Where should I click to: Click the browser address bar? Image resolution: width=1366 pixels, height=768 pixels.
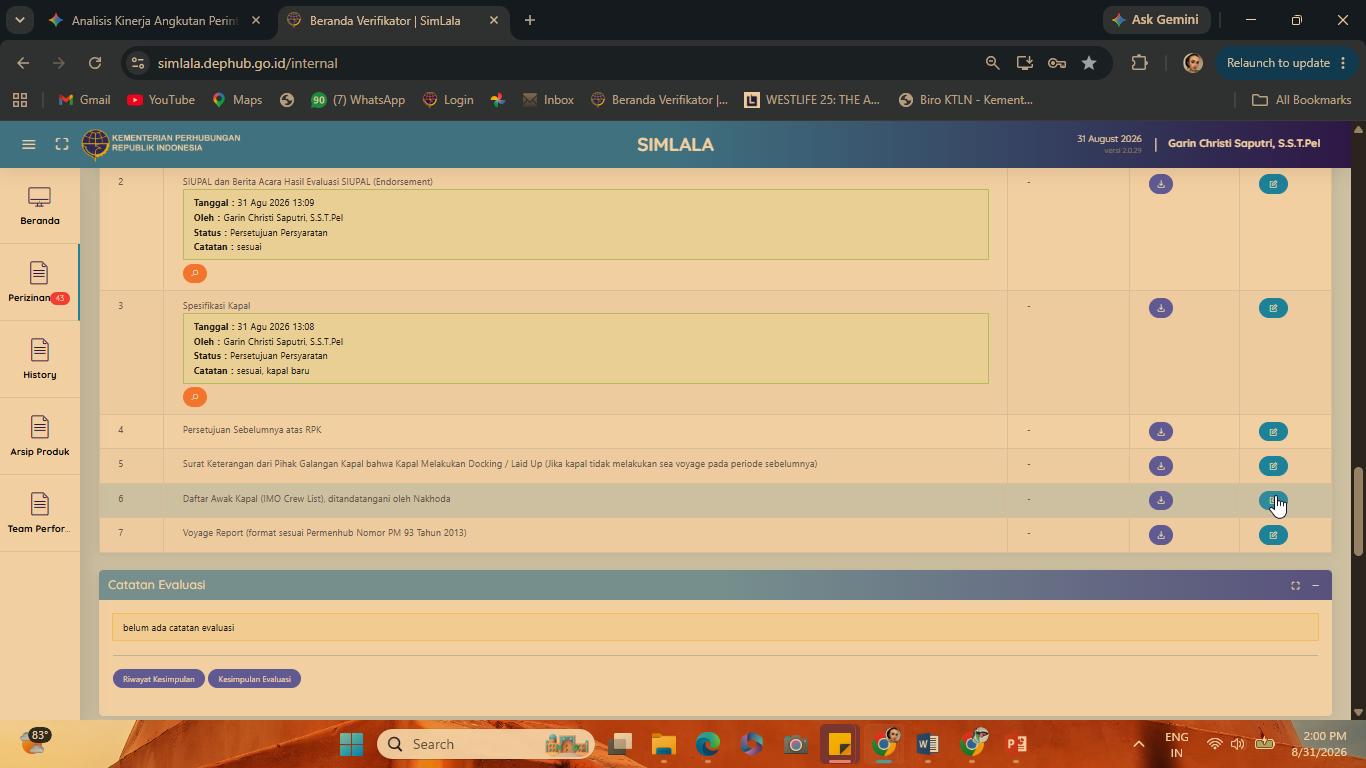point(560,63)
